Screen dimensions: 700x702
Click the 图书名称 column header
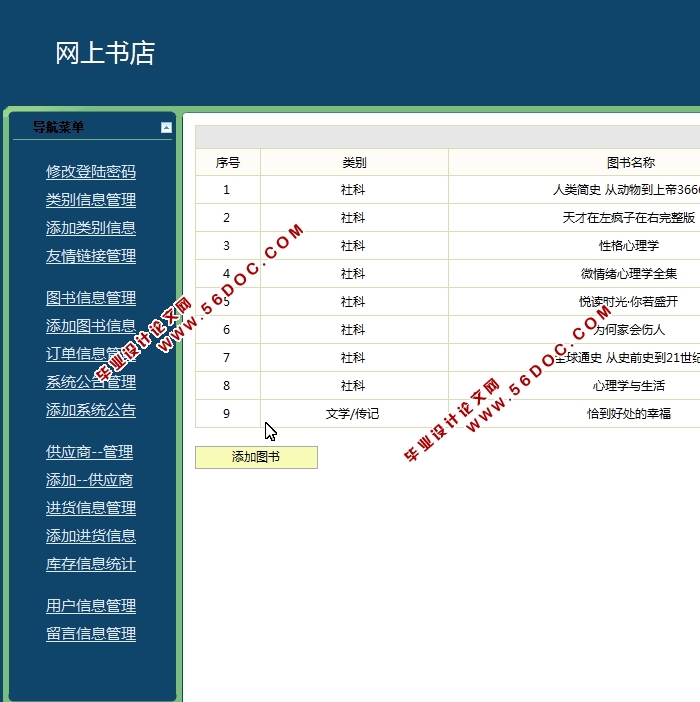[x=631, y=163]
